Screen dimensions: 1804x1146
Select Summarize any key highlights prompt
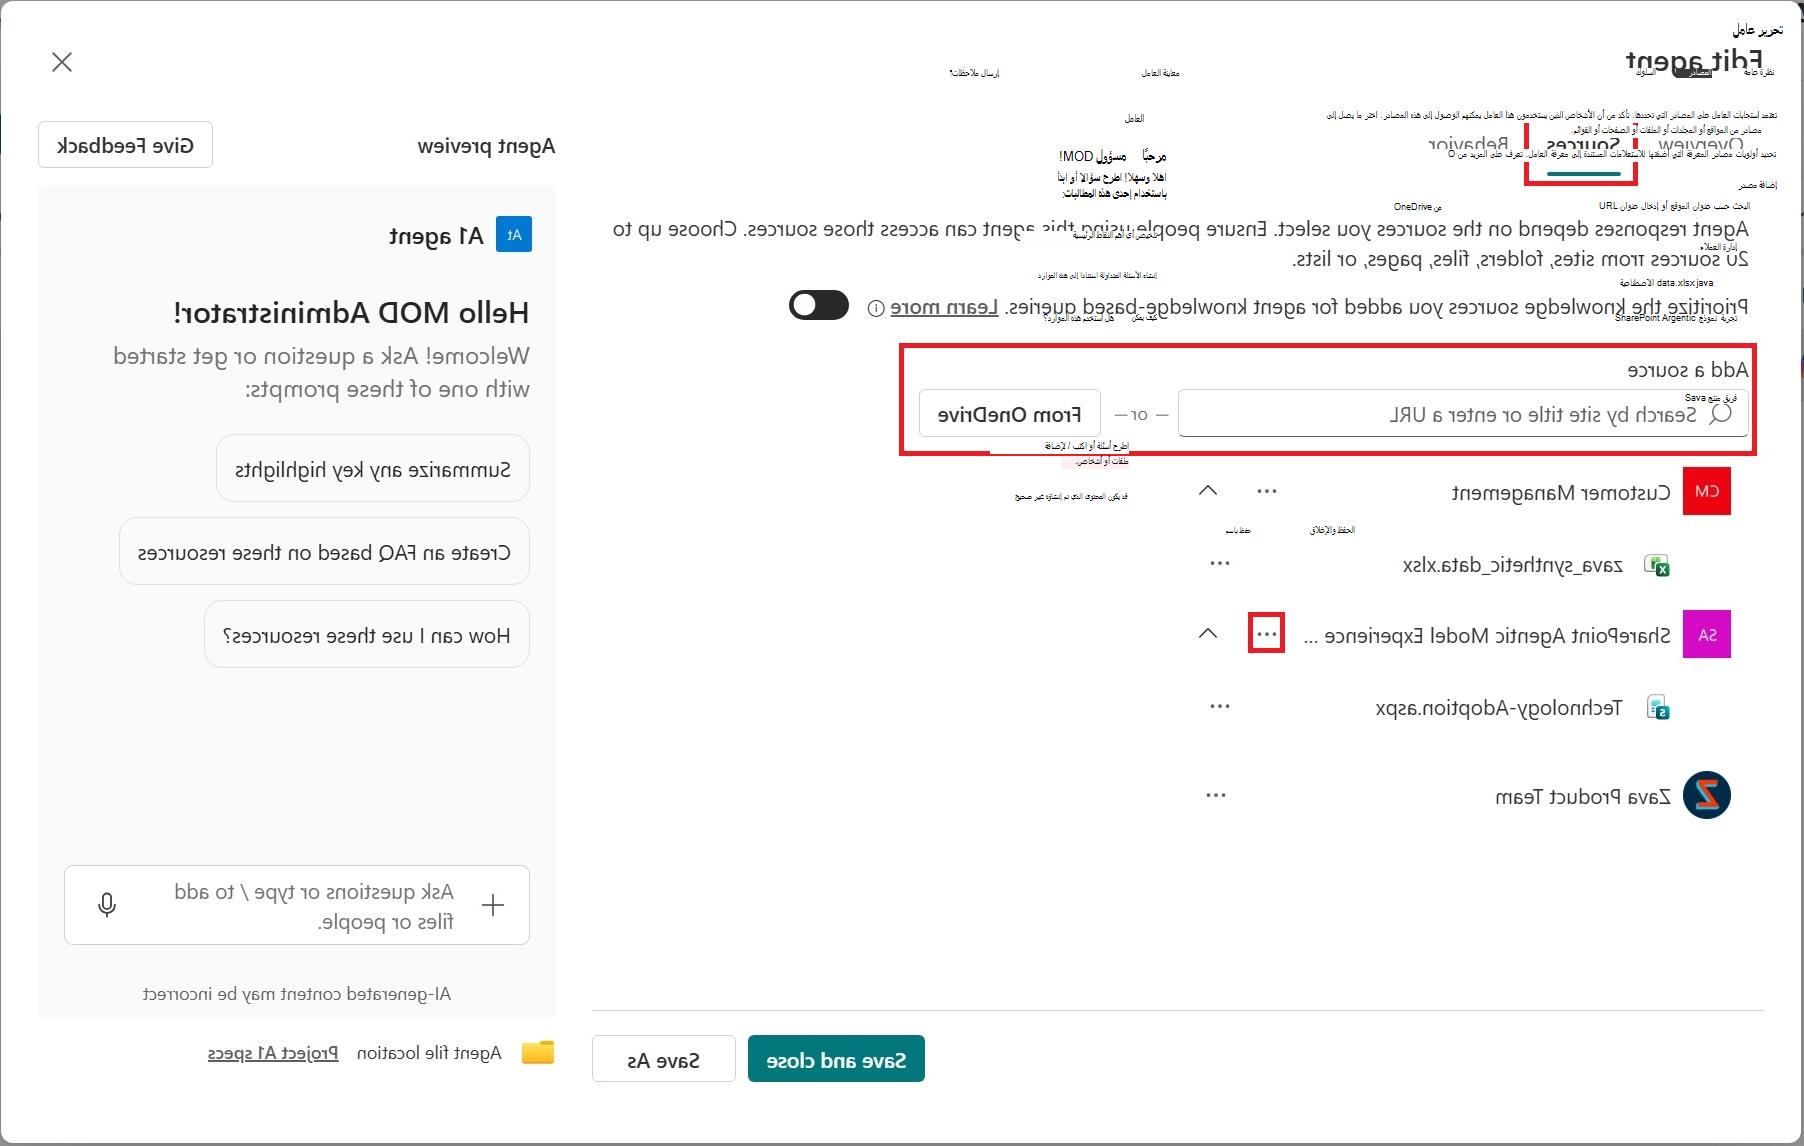[373, 469]
